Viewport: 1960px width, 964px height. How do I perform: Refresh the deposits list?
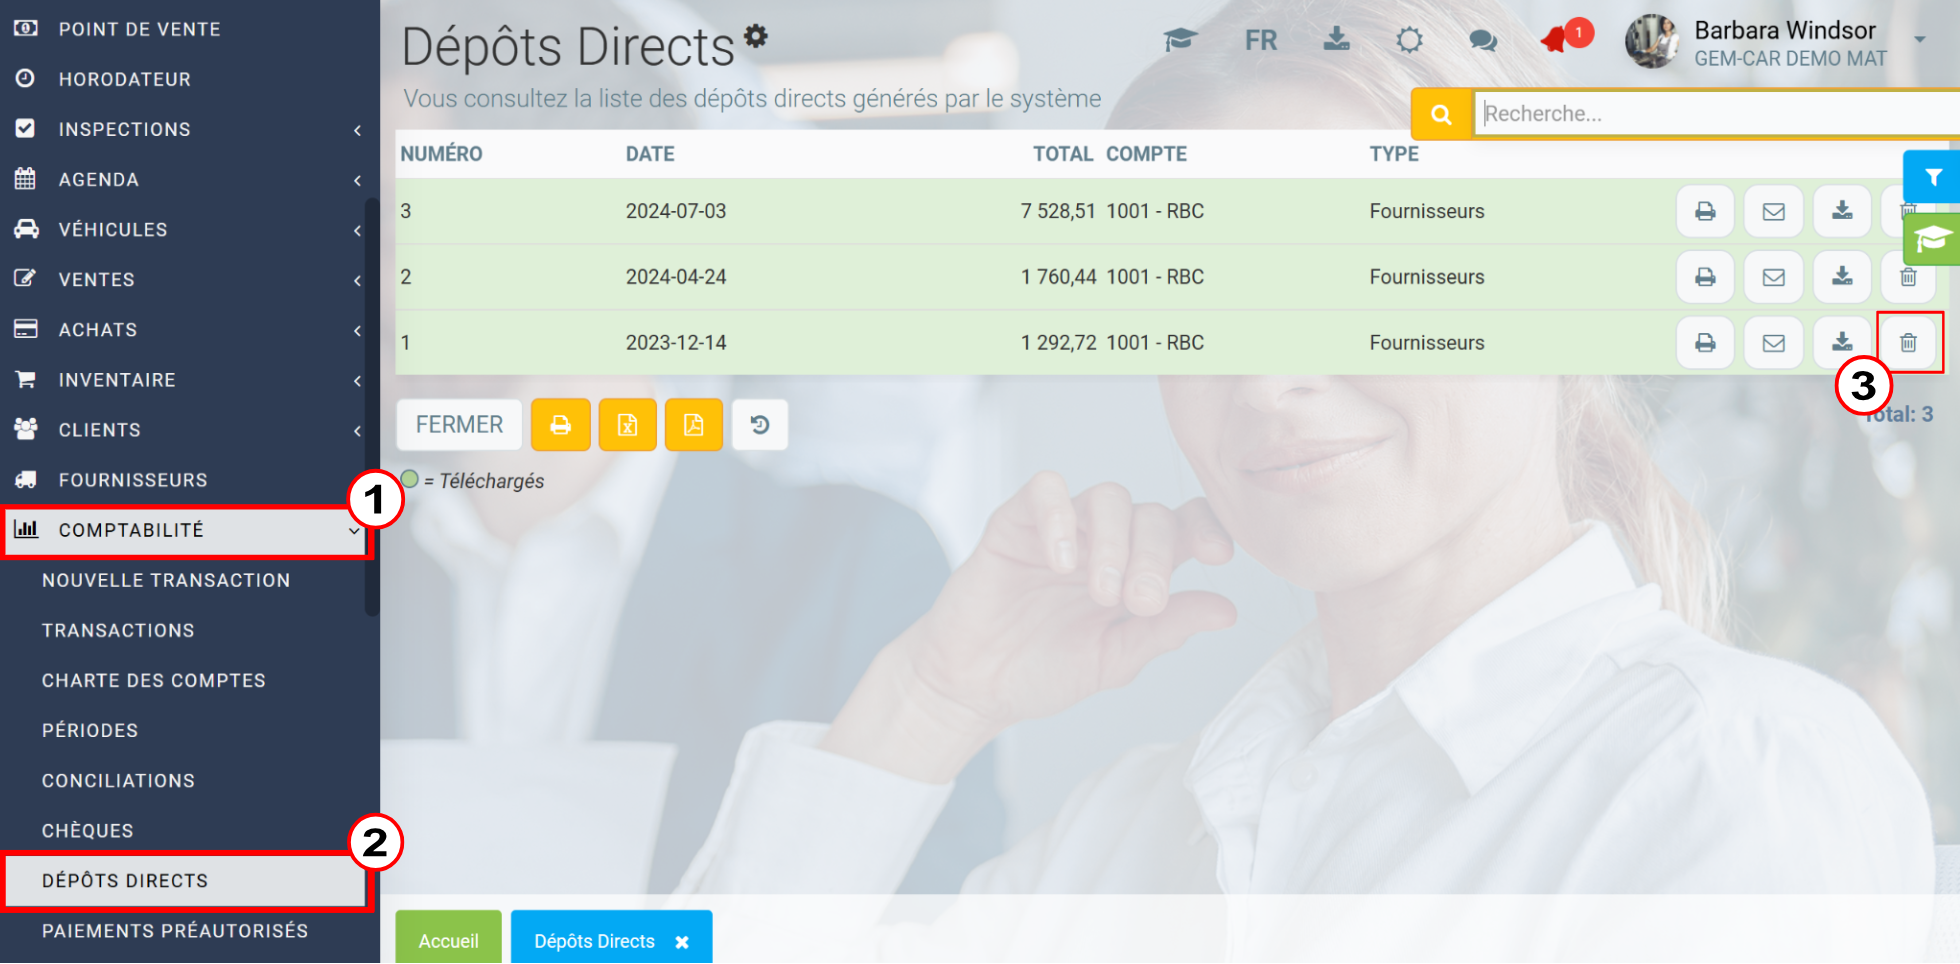coord(760,425)
